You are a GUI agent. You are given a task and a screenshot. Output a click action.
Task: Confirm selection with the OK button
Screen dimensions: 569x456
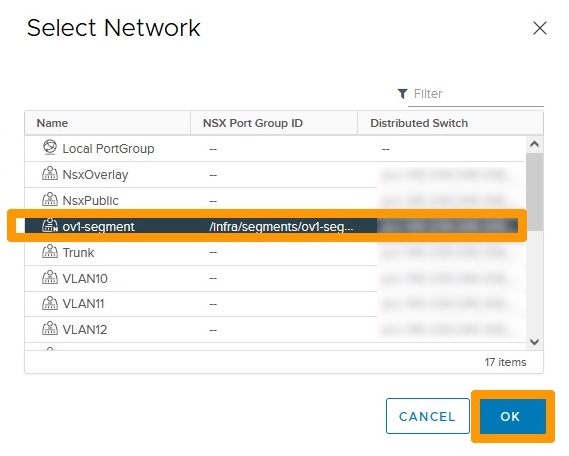pos(513,416)
